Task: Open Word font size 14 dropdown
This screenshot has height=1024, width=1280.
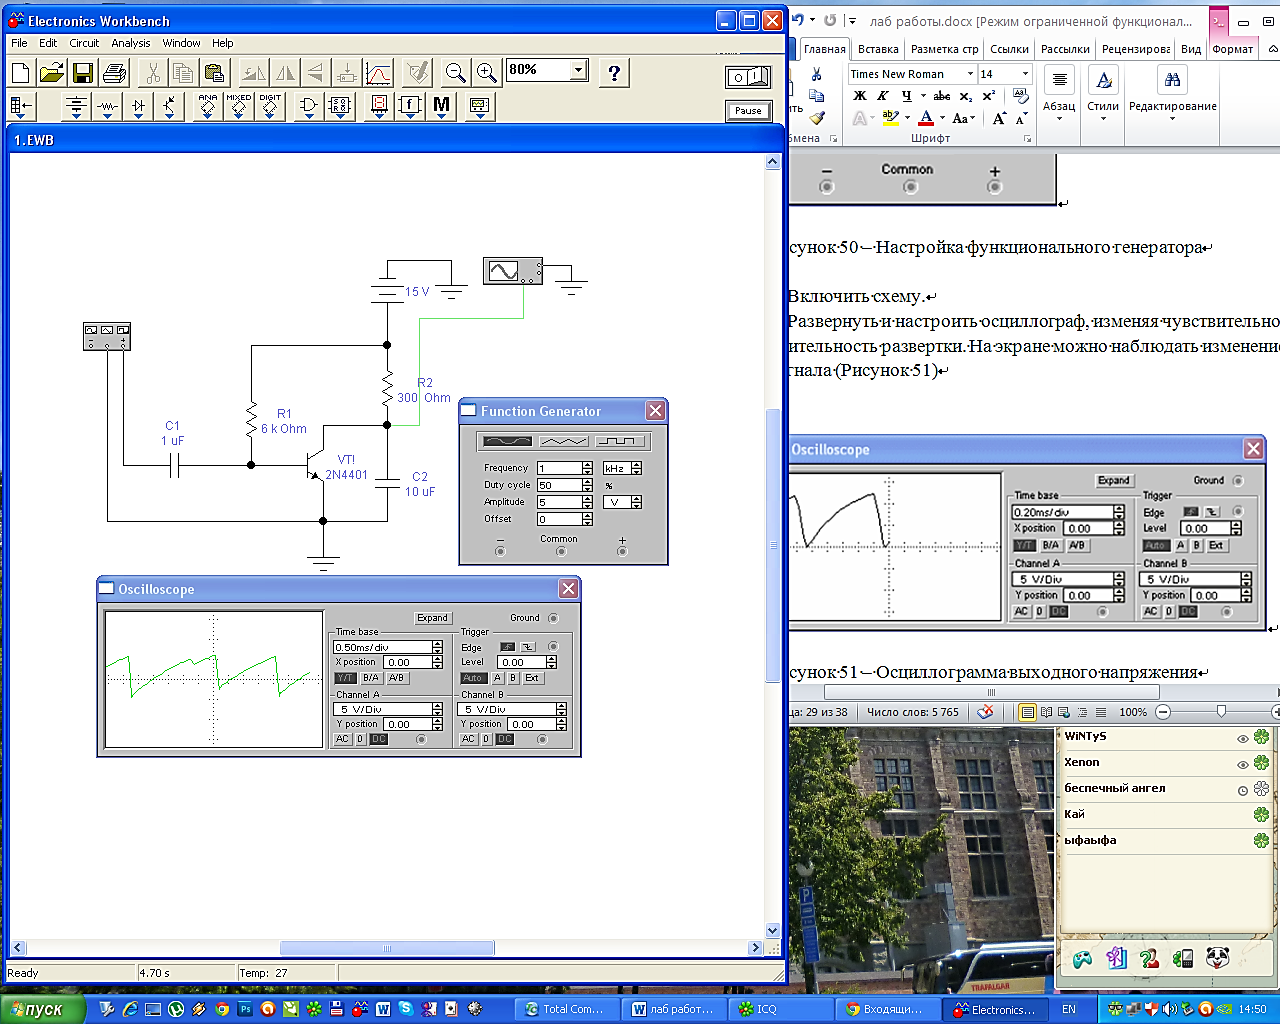Action: [1025, 74]
